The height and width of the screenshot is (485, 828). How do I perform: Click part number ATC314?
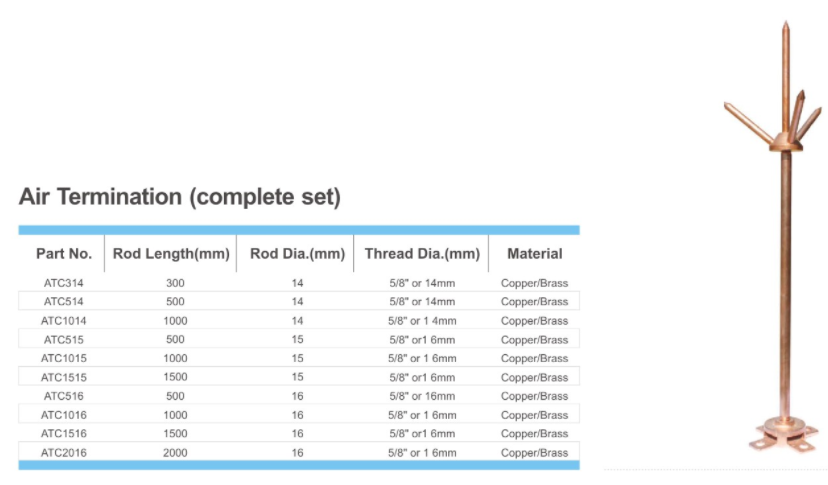coord(62,283)
